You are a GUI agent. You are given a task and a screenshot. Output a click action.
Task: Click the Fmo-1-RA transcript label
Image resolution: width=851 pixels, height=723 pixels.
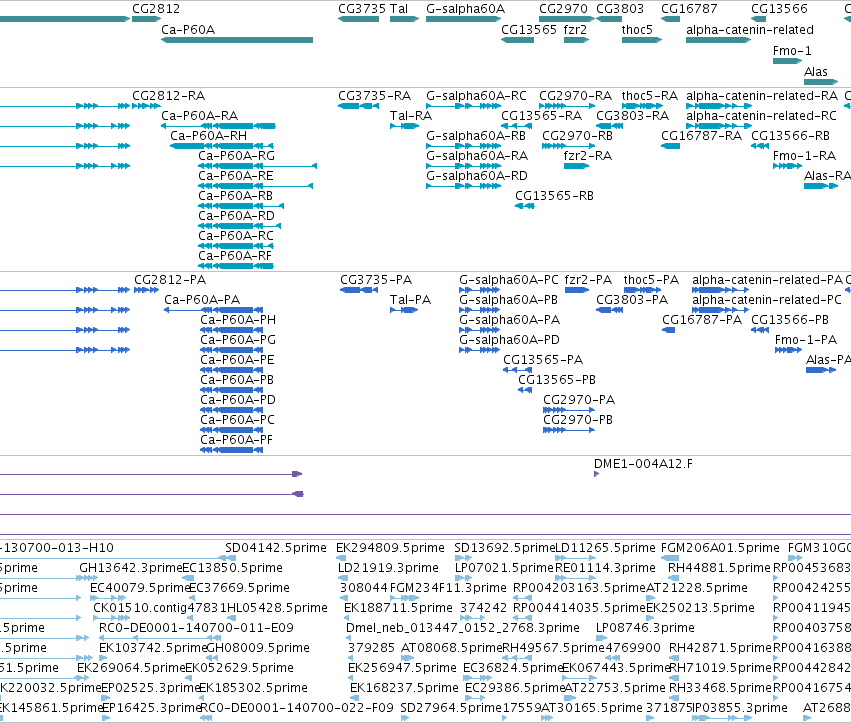tap(804, 156)
